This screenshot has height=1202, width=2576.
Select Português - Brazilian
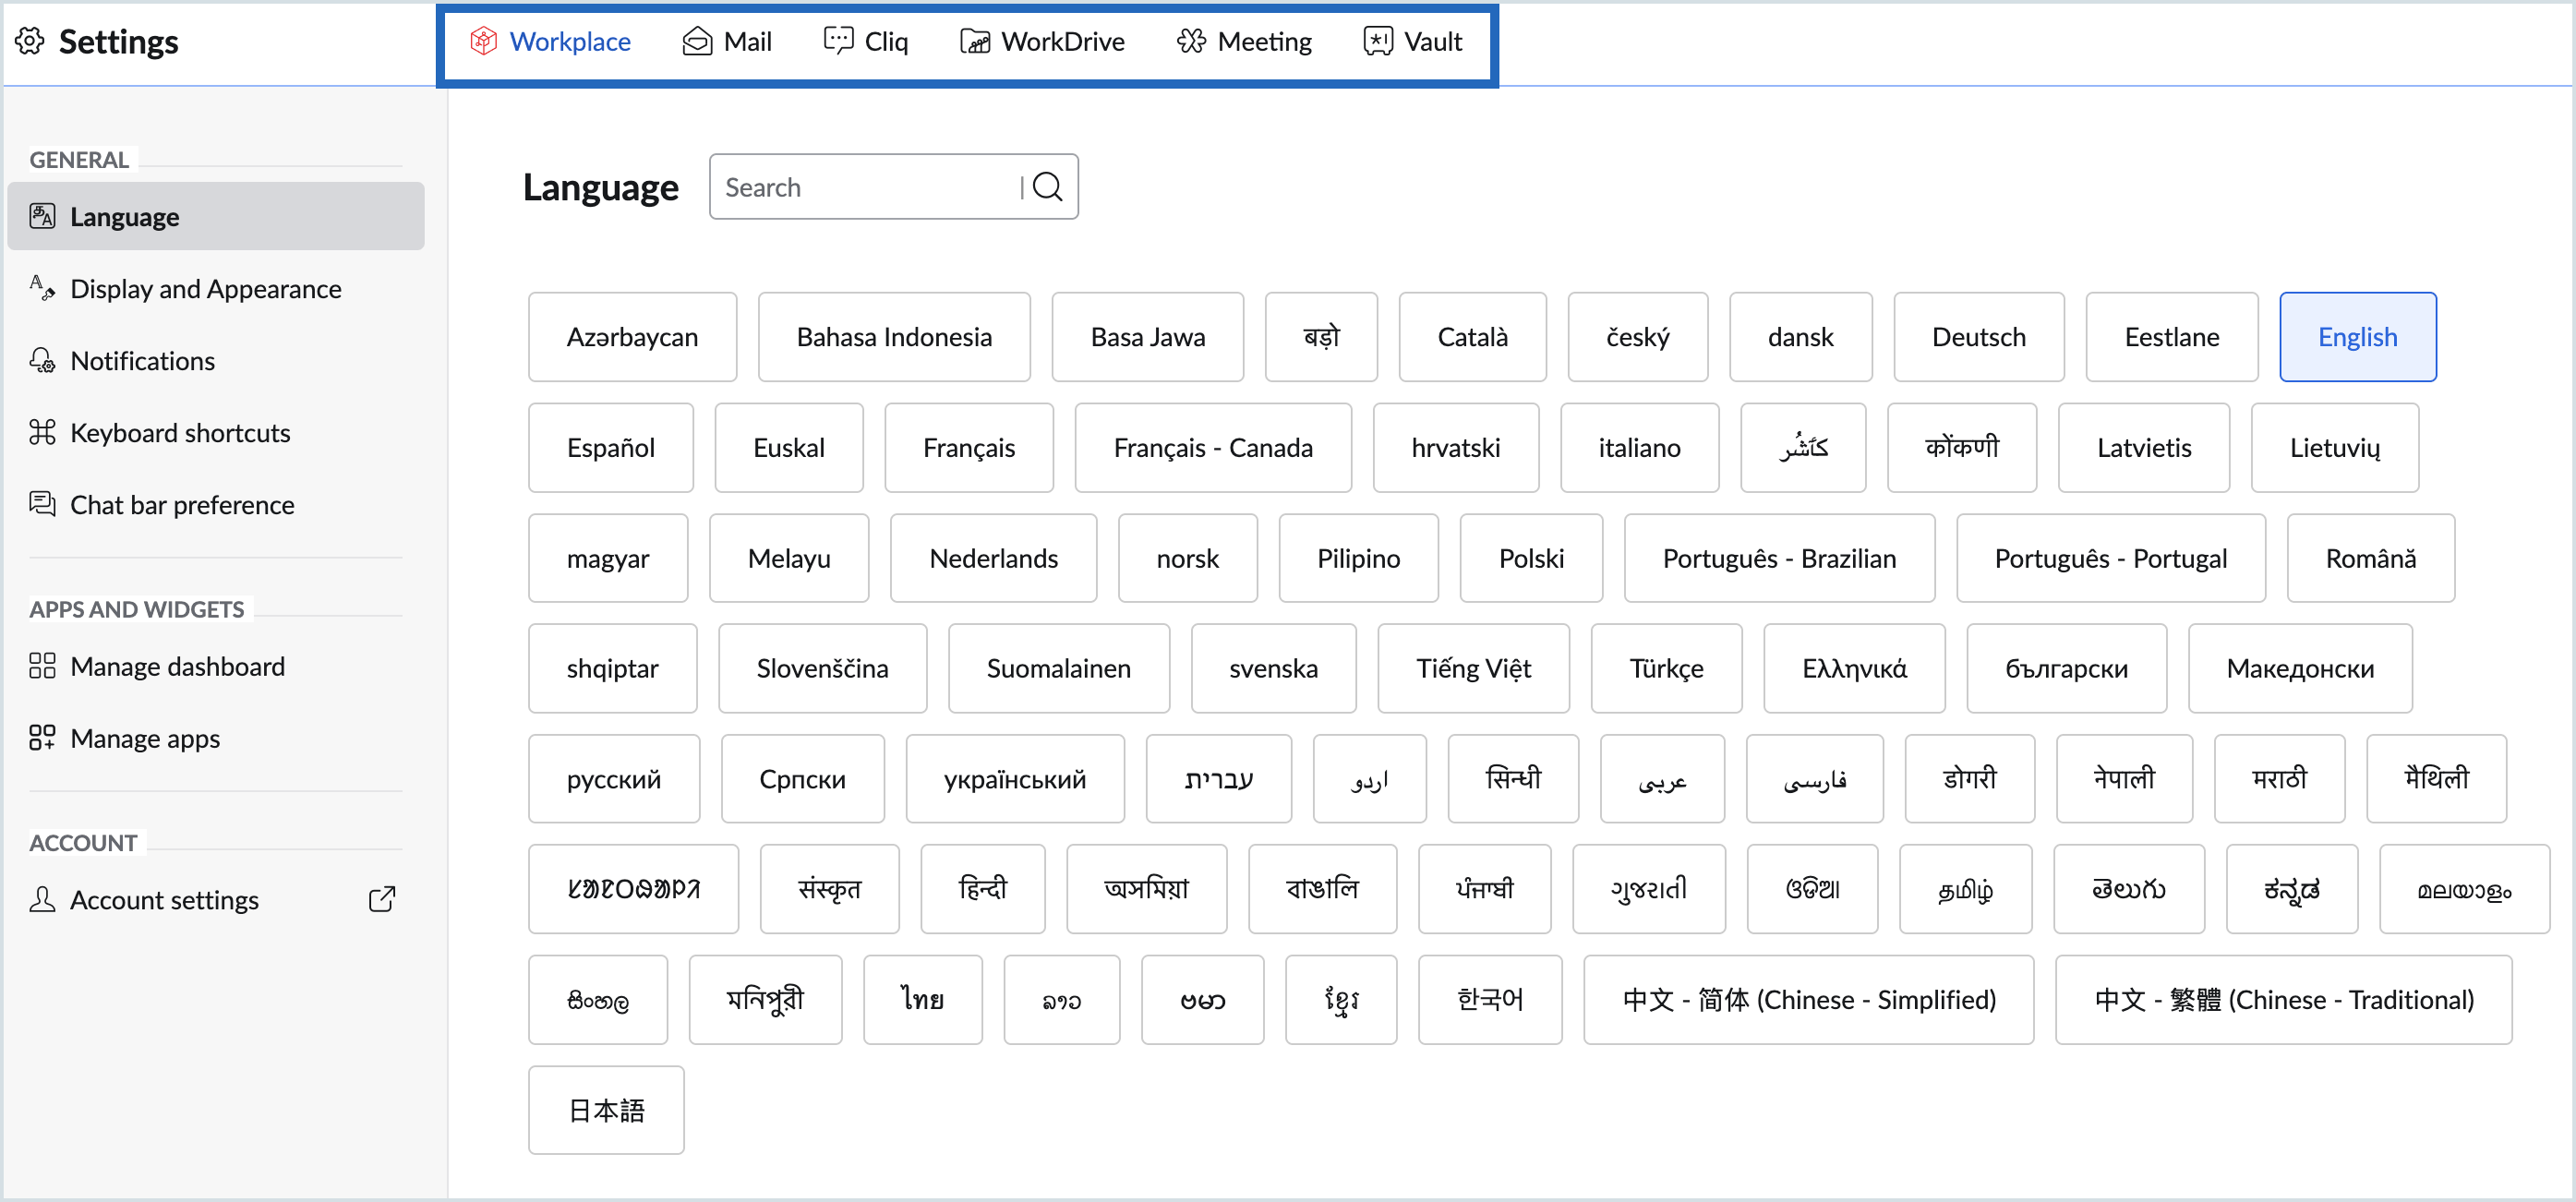pyautogui.click(x=1779, y=558)
